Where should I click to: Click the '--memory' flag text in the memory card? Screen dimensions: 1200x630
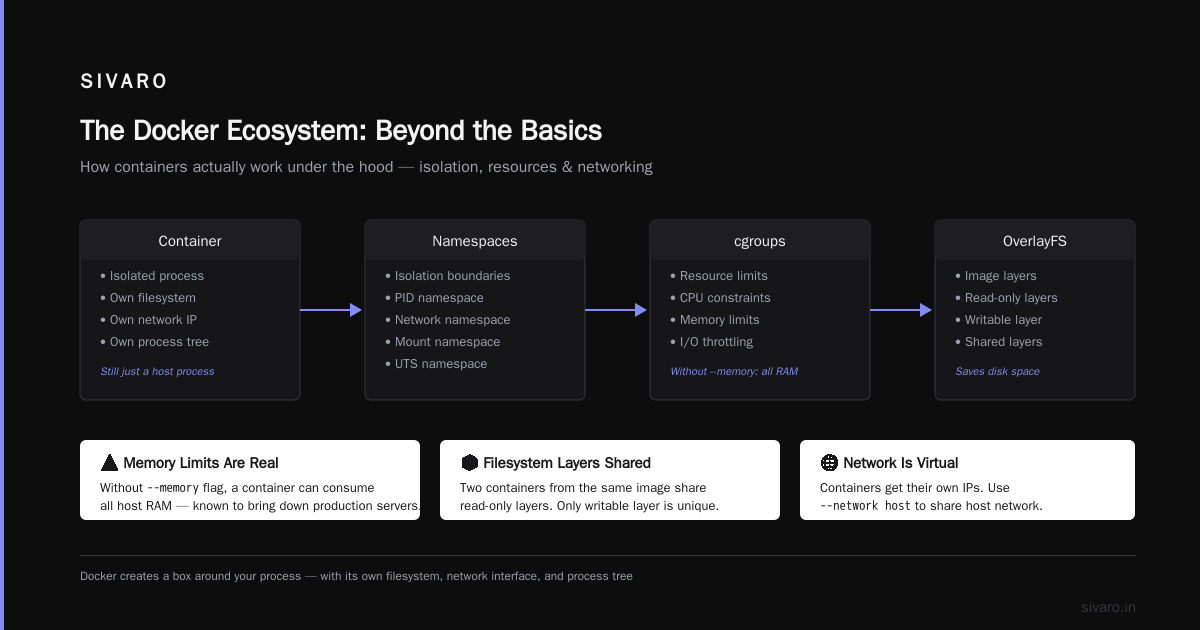click(173, 488)
